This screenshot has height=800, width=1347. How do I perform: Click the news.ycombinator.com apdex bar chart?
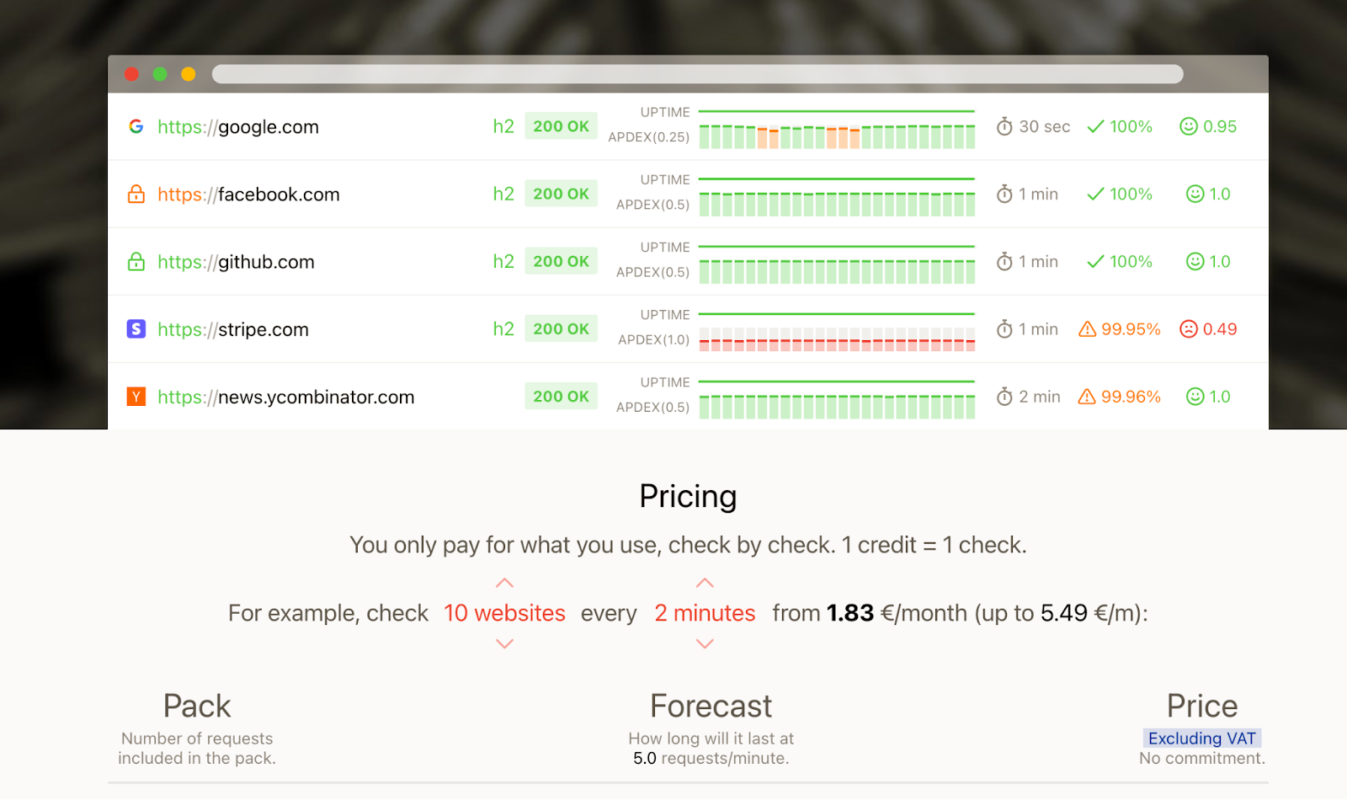point(837,406)
